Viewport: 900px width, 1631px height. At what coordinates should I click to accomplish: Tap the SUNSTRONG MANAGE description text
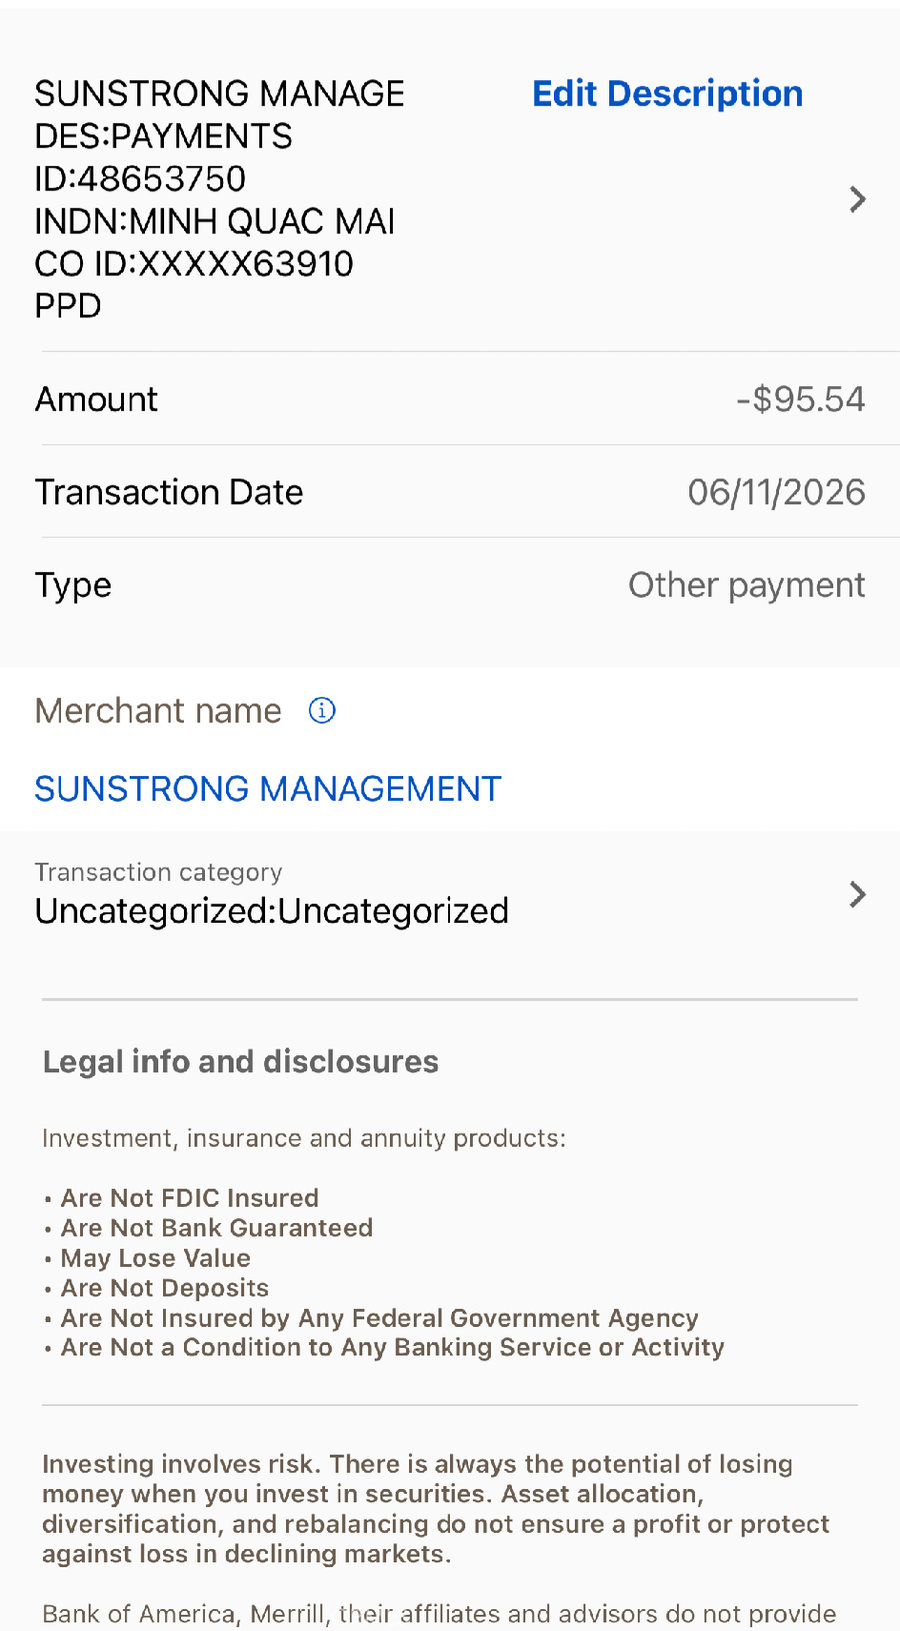[220, 94]
